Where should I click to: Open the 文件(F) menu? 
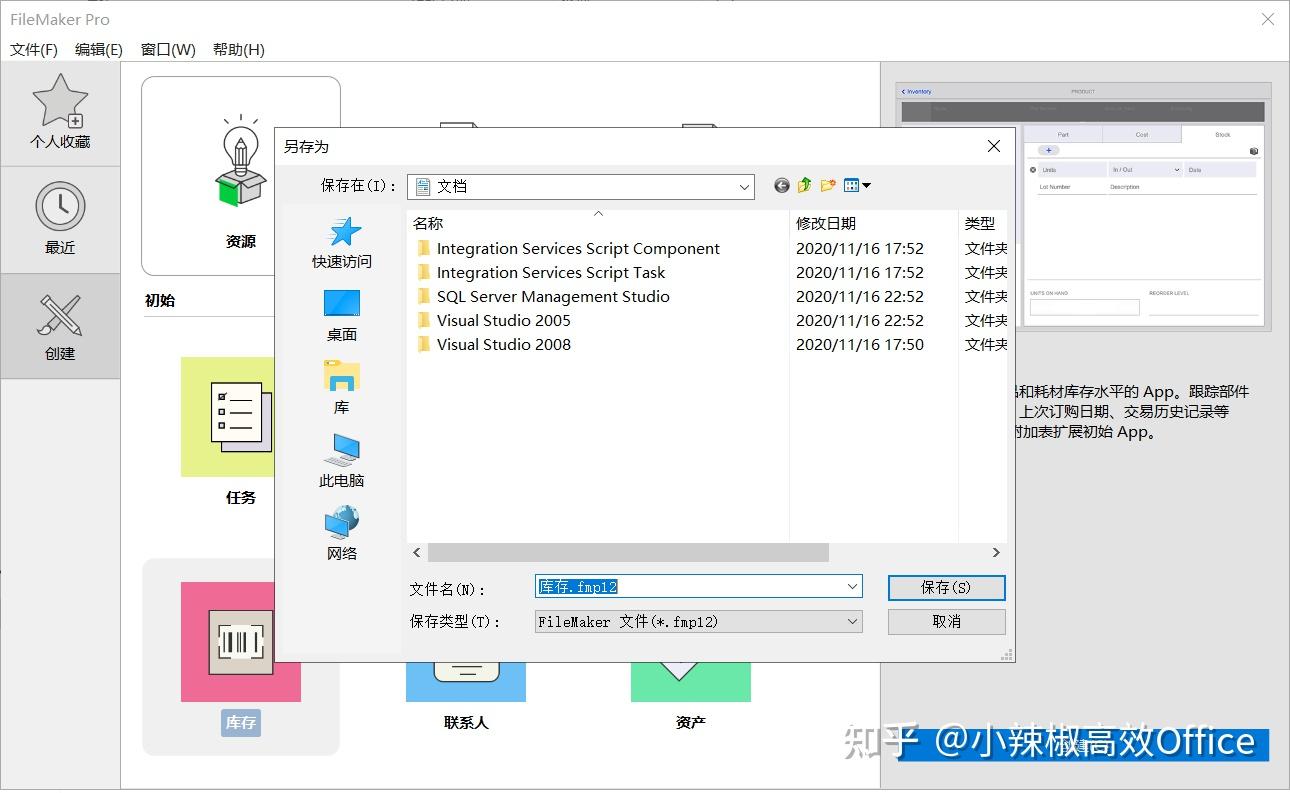pos(32,48)
